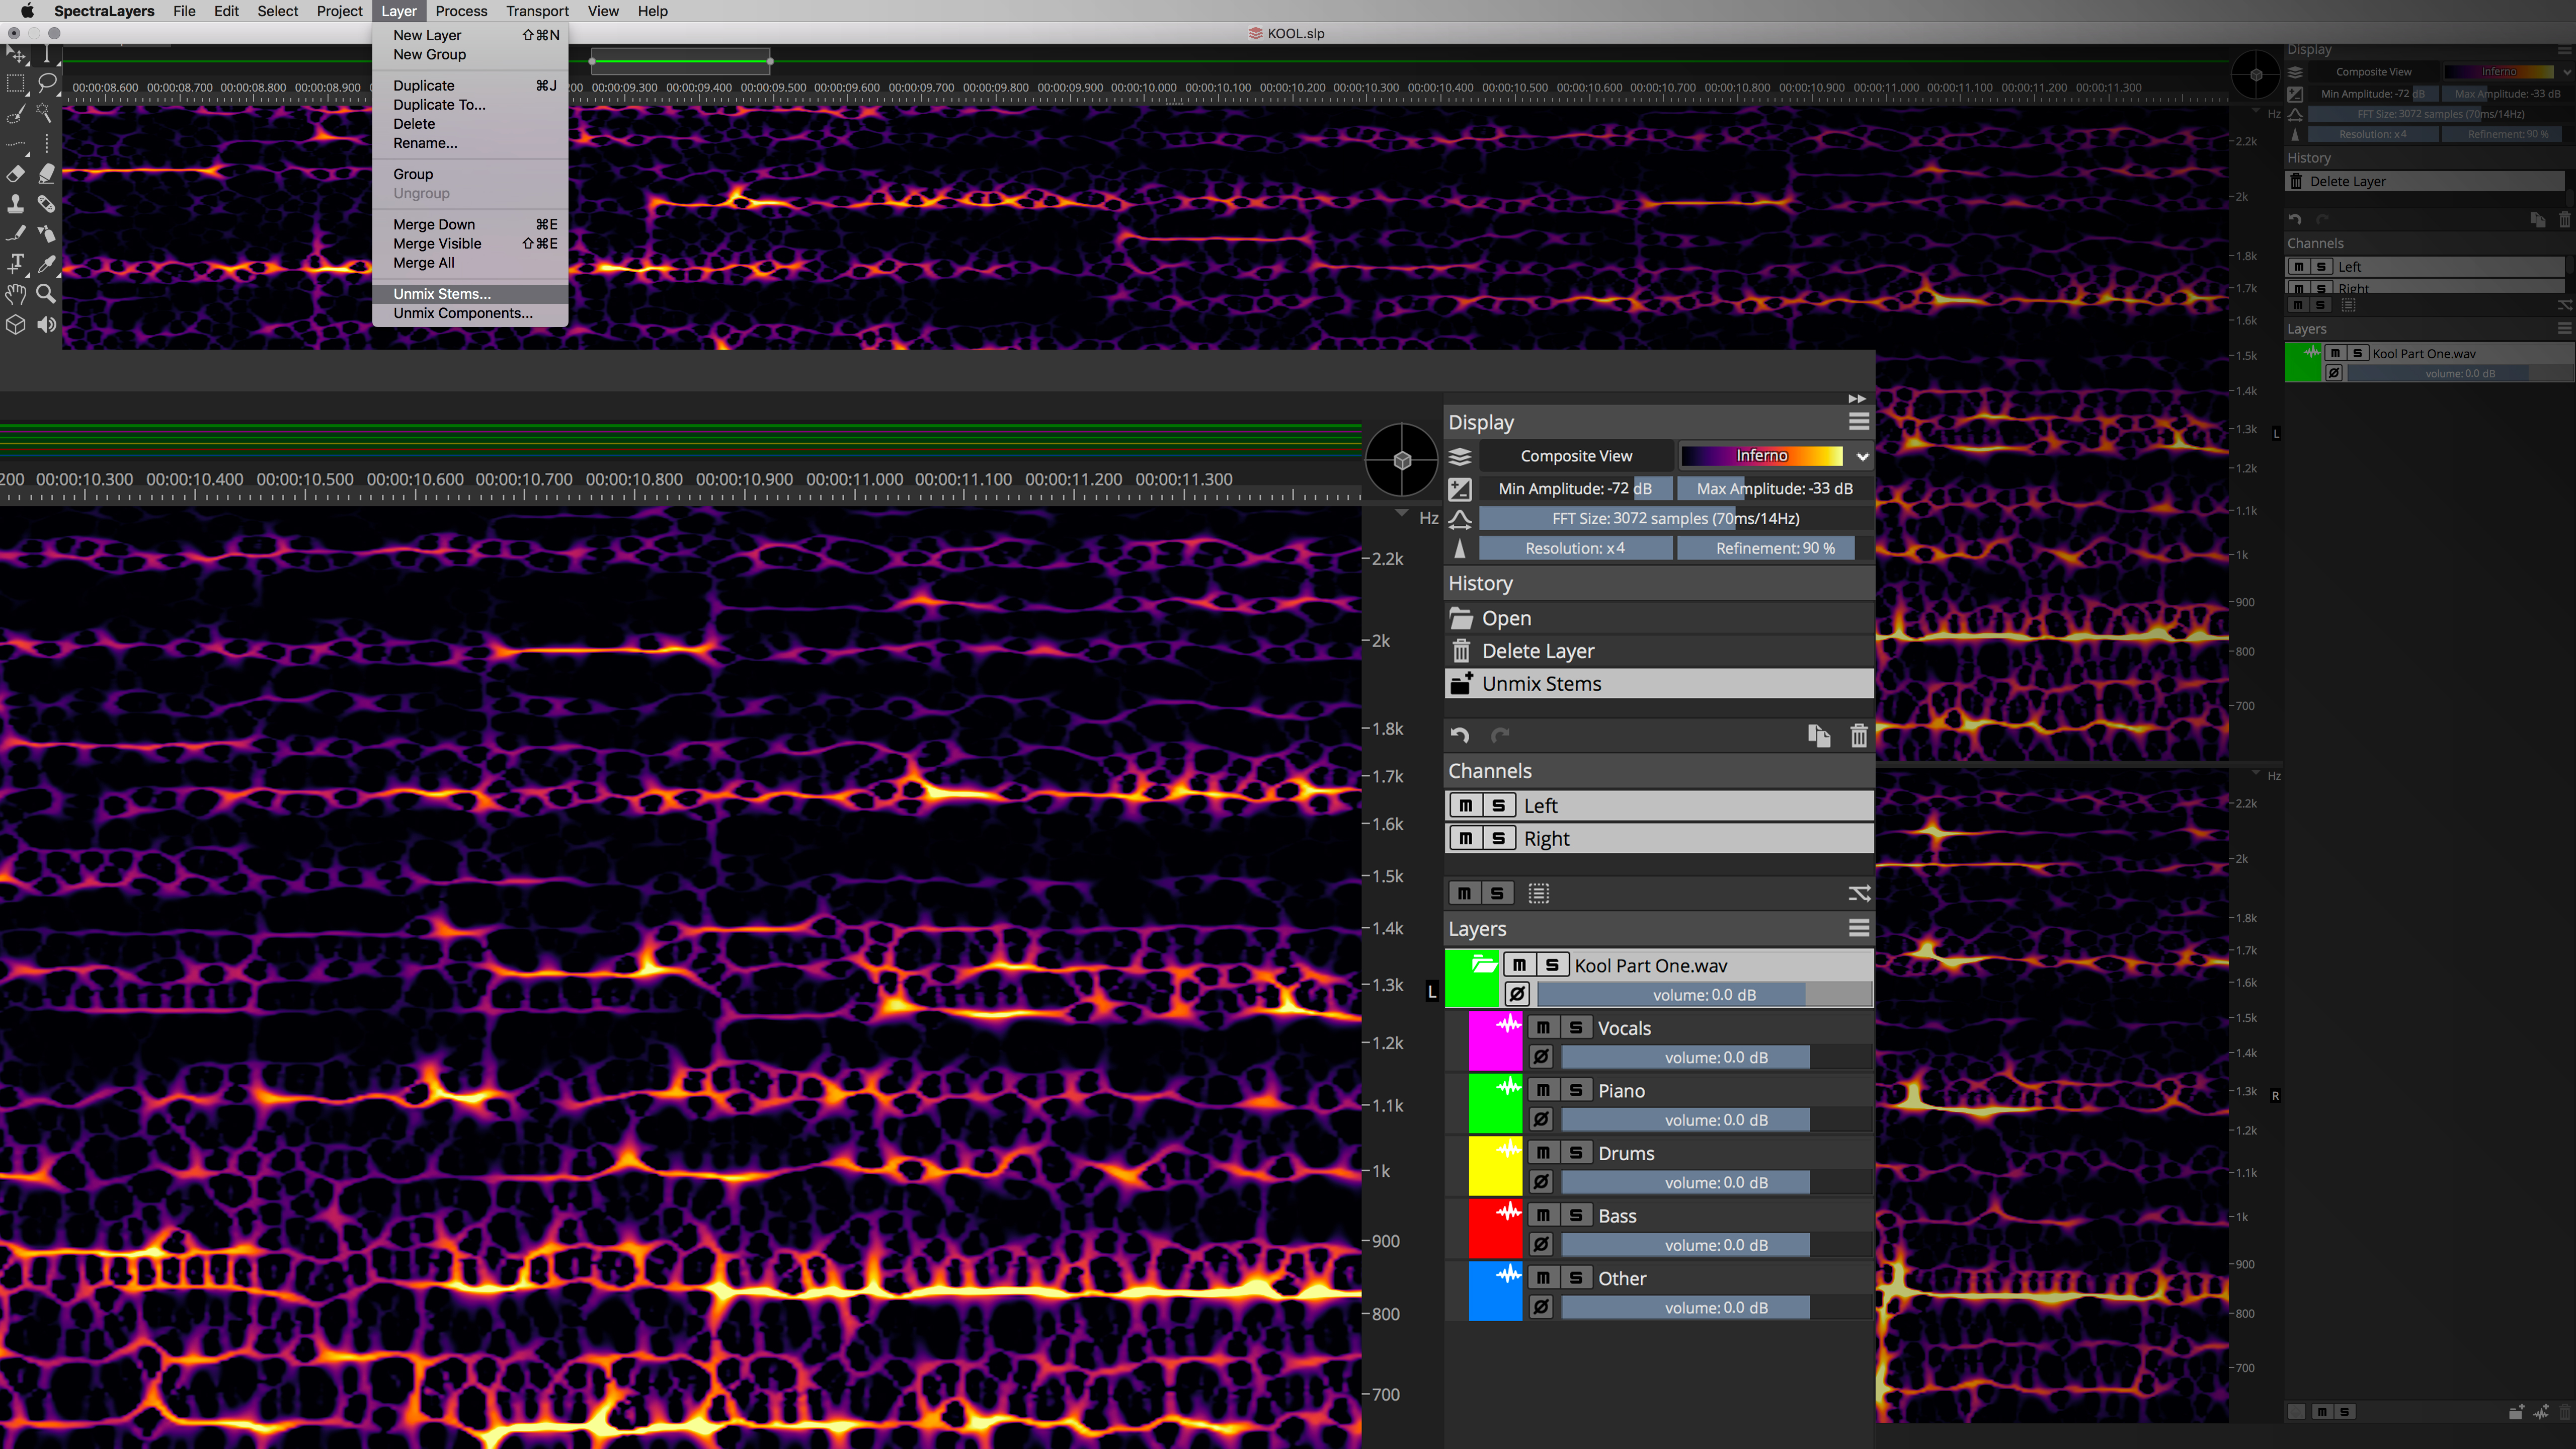Mute the Left channel
Viewport: 2576px width, 1449px height.
(1465, 806)
